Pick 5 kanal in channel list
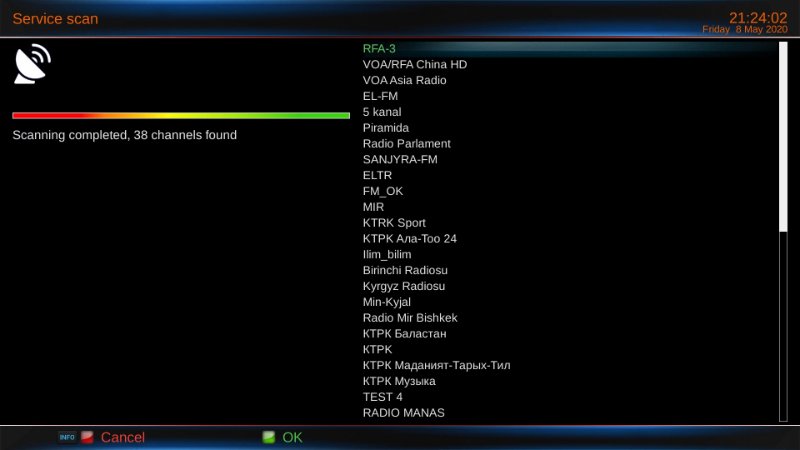 click(382, 112)
